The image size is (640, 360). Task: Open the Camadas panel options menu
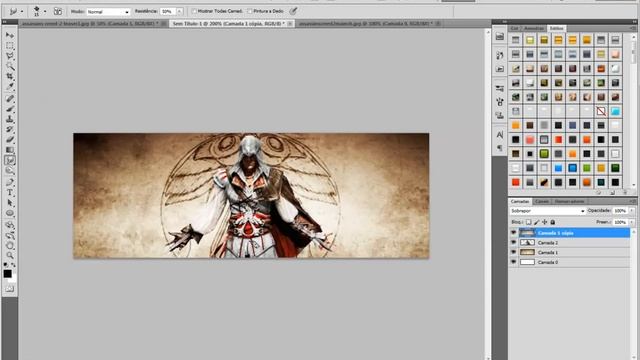pos(633,201)
